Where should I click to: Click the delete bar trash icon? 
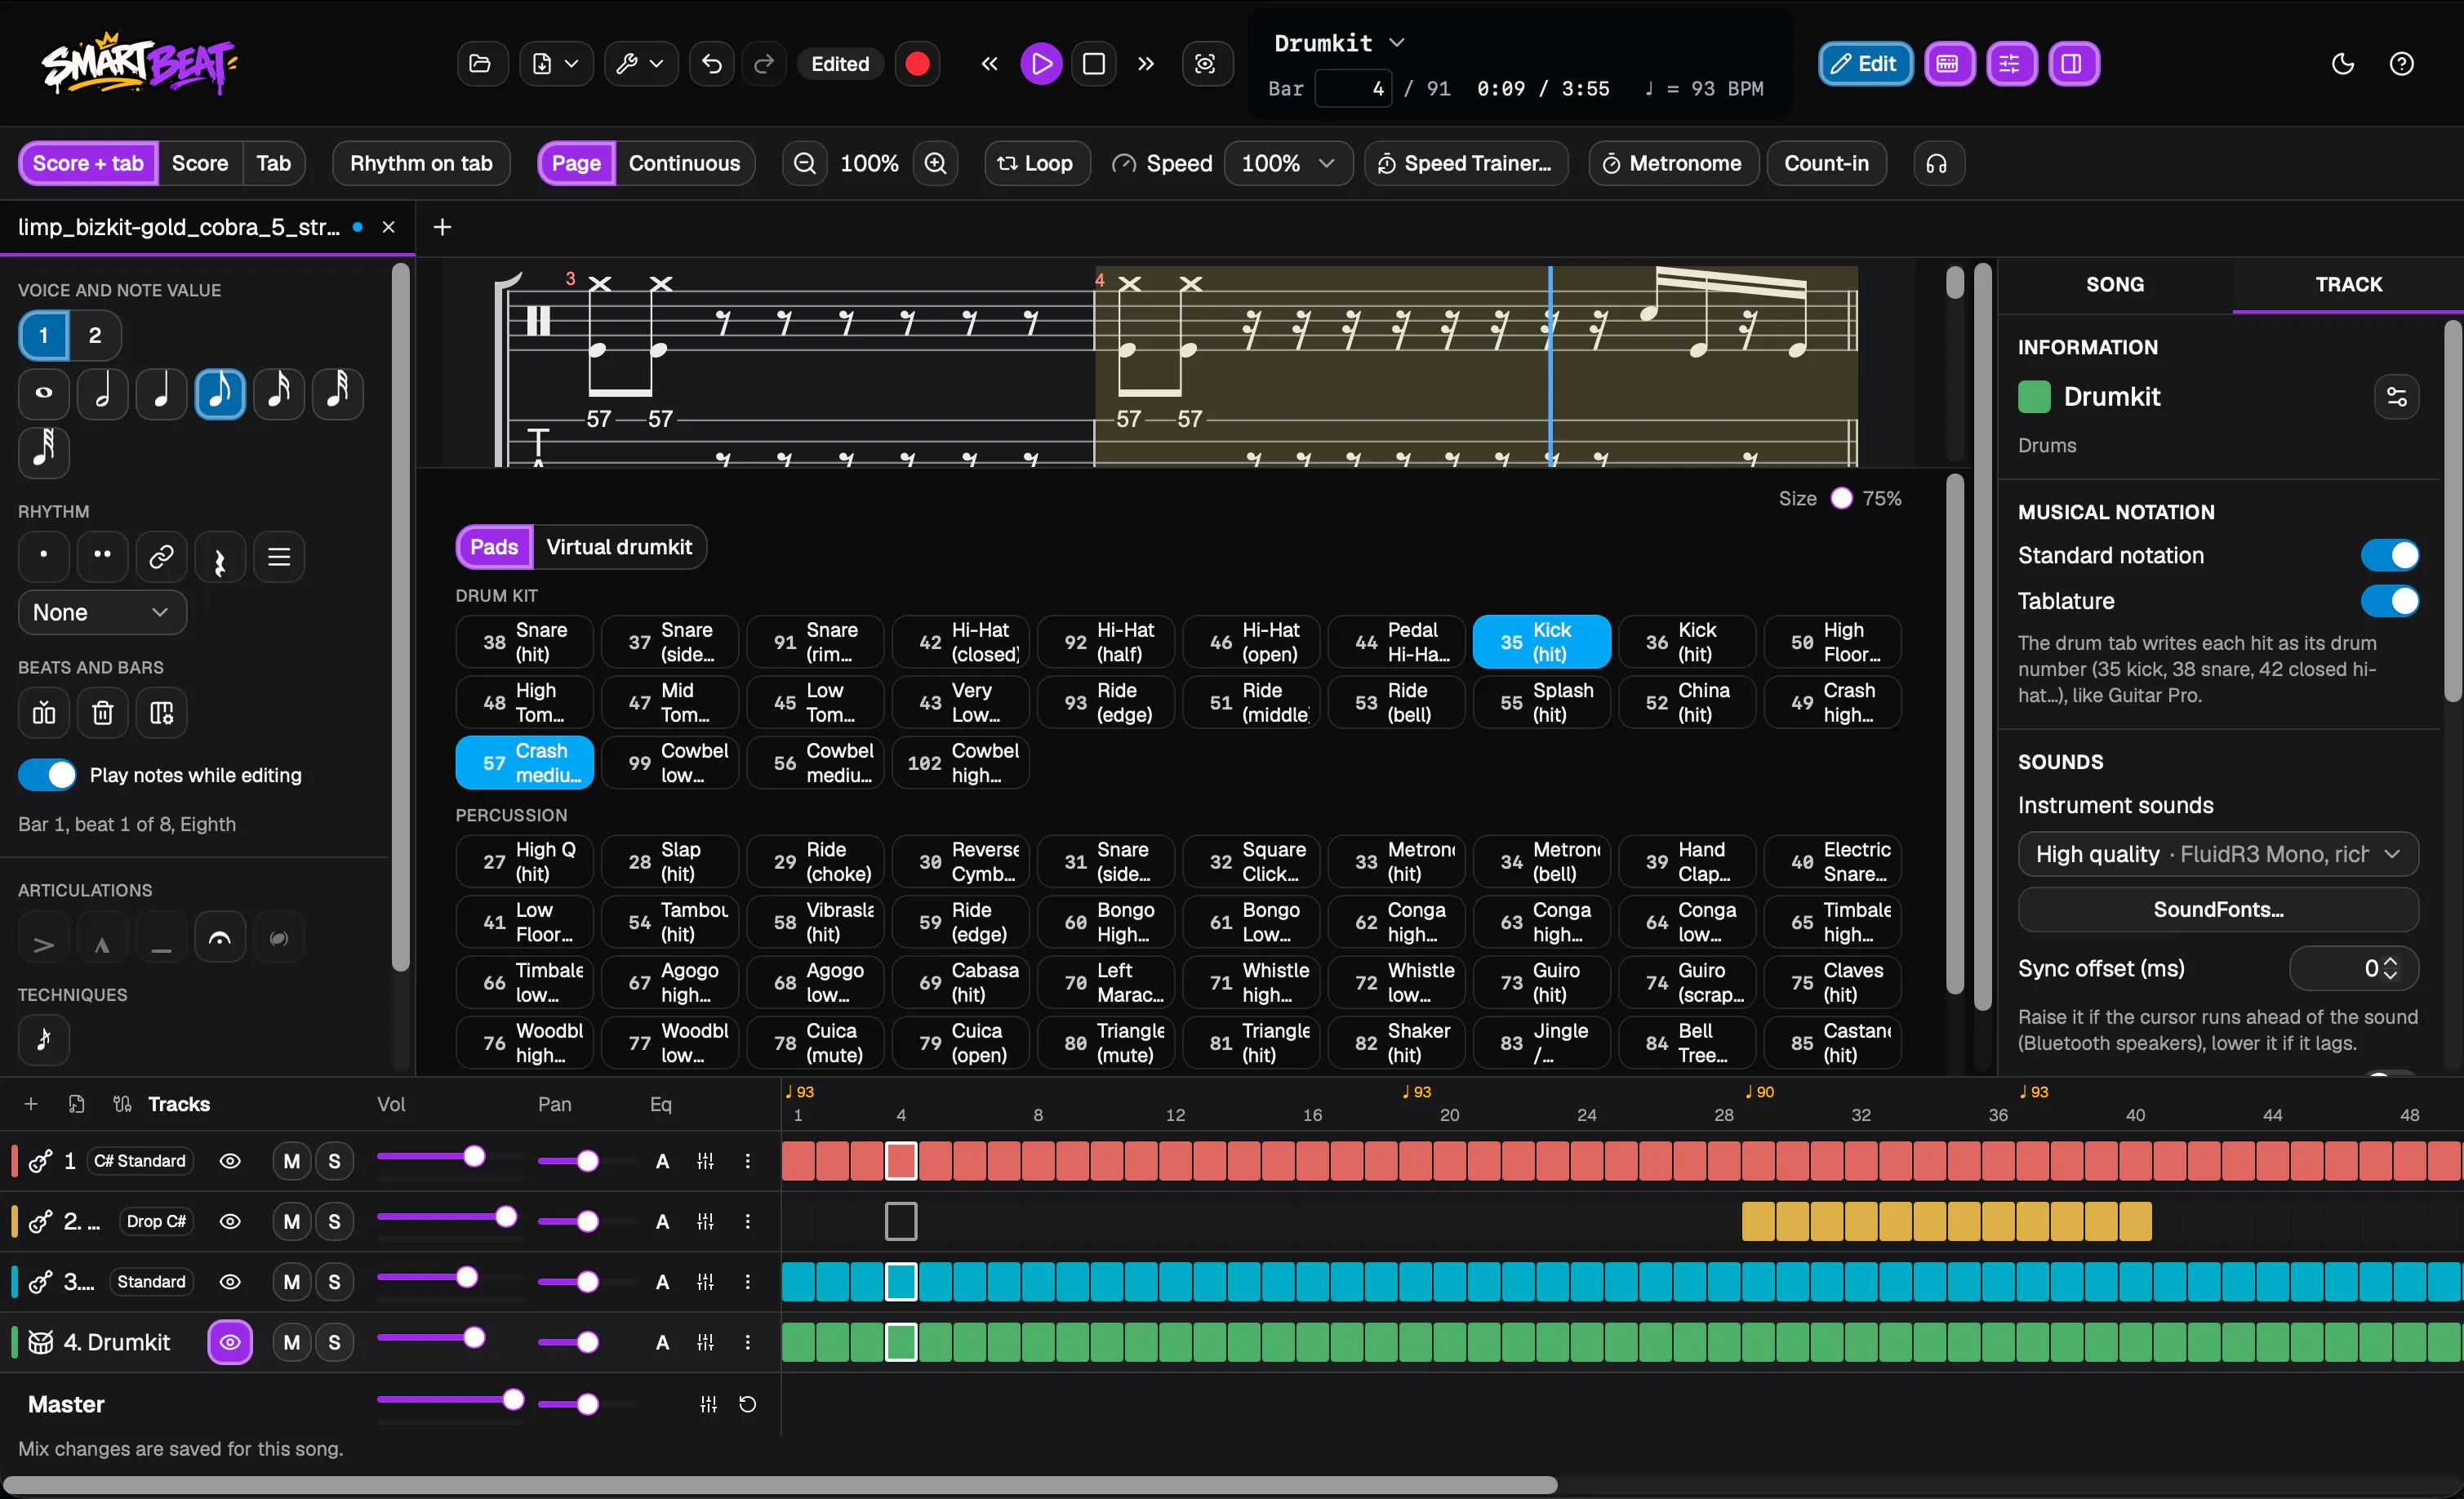tap(102, 713)
